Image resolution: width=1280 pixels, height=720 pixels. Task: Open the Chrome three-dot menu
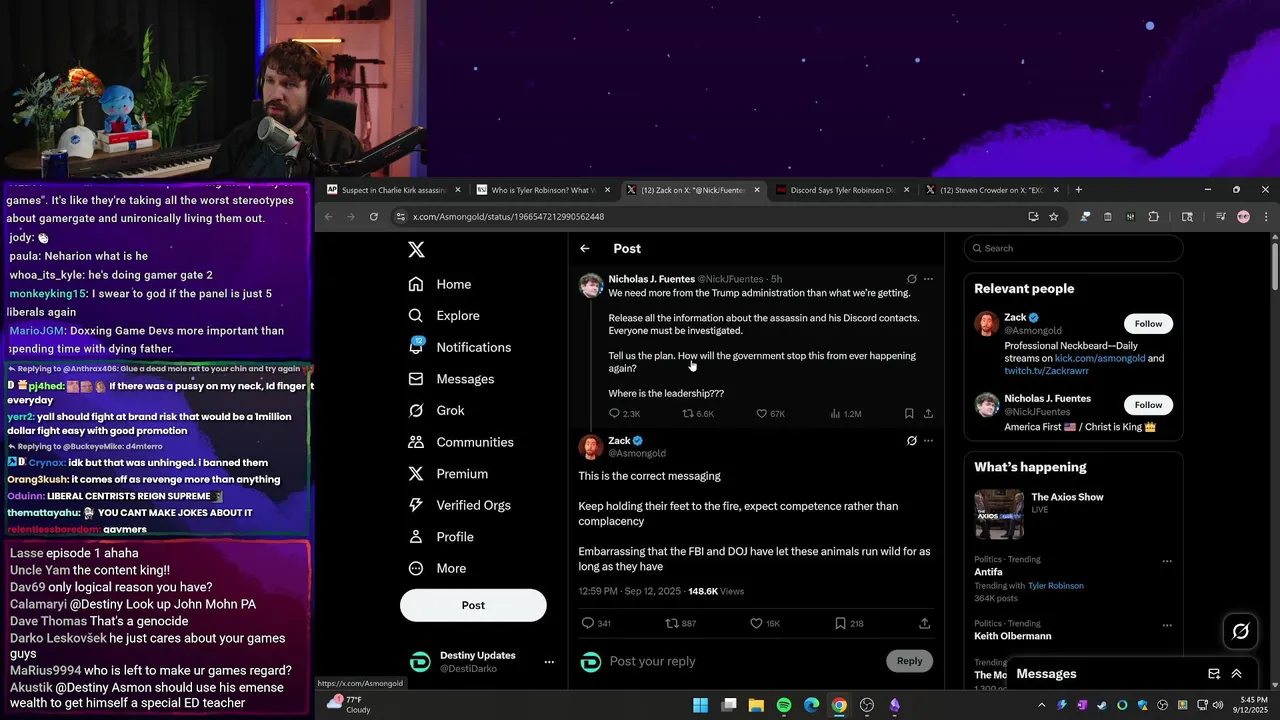tap(1266, 217)
